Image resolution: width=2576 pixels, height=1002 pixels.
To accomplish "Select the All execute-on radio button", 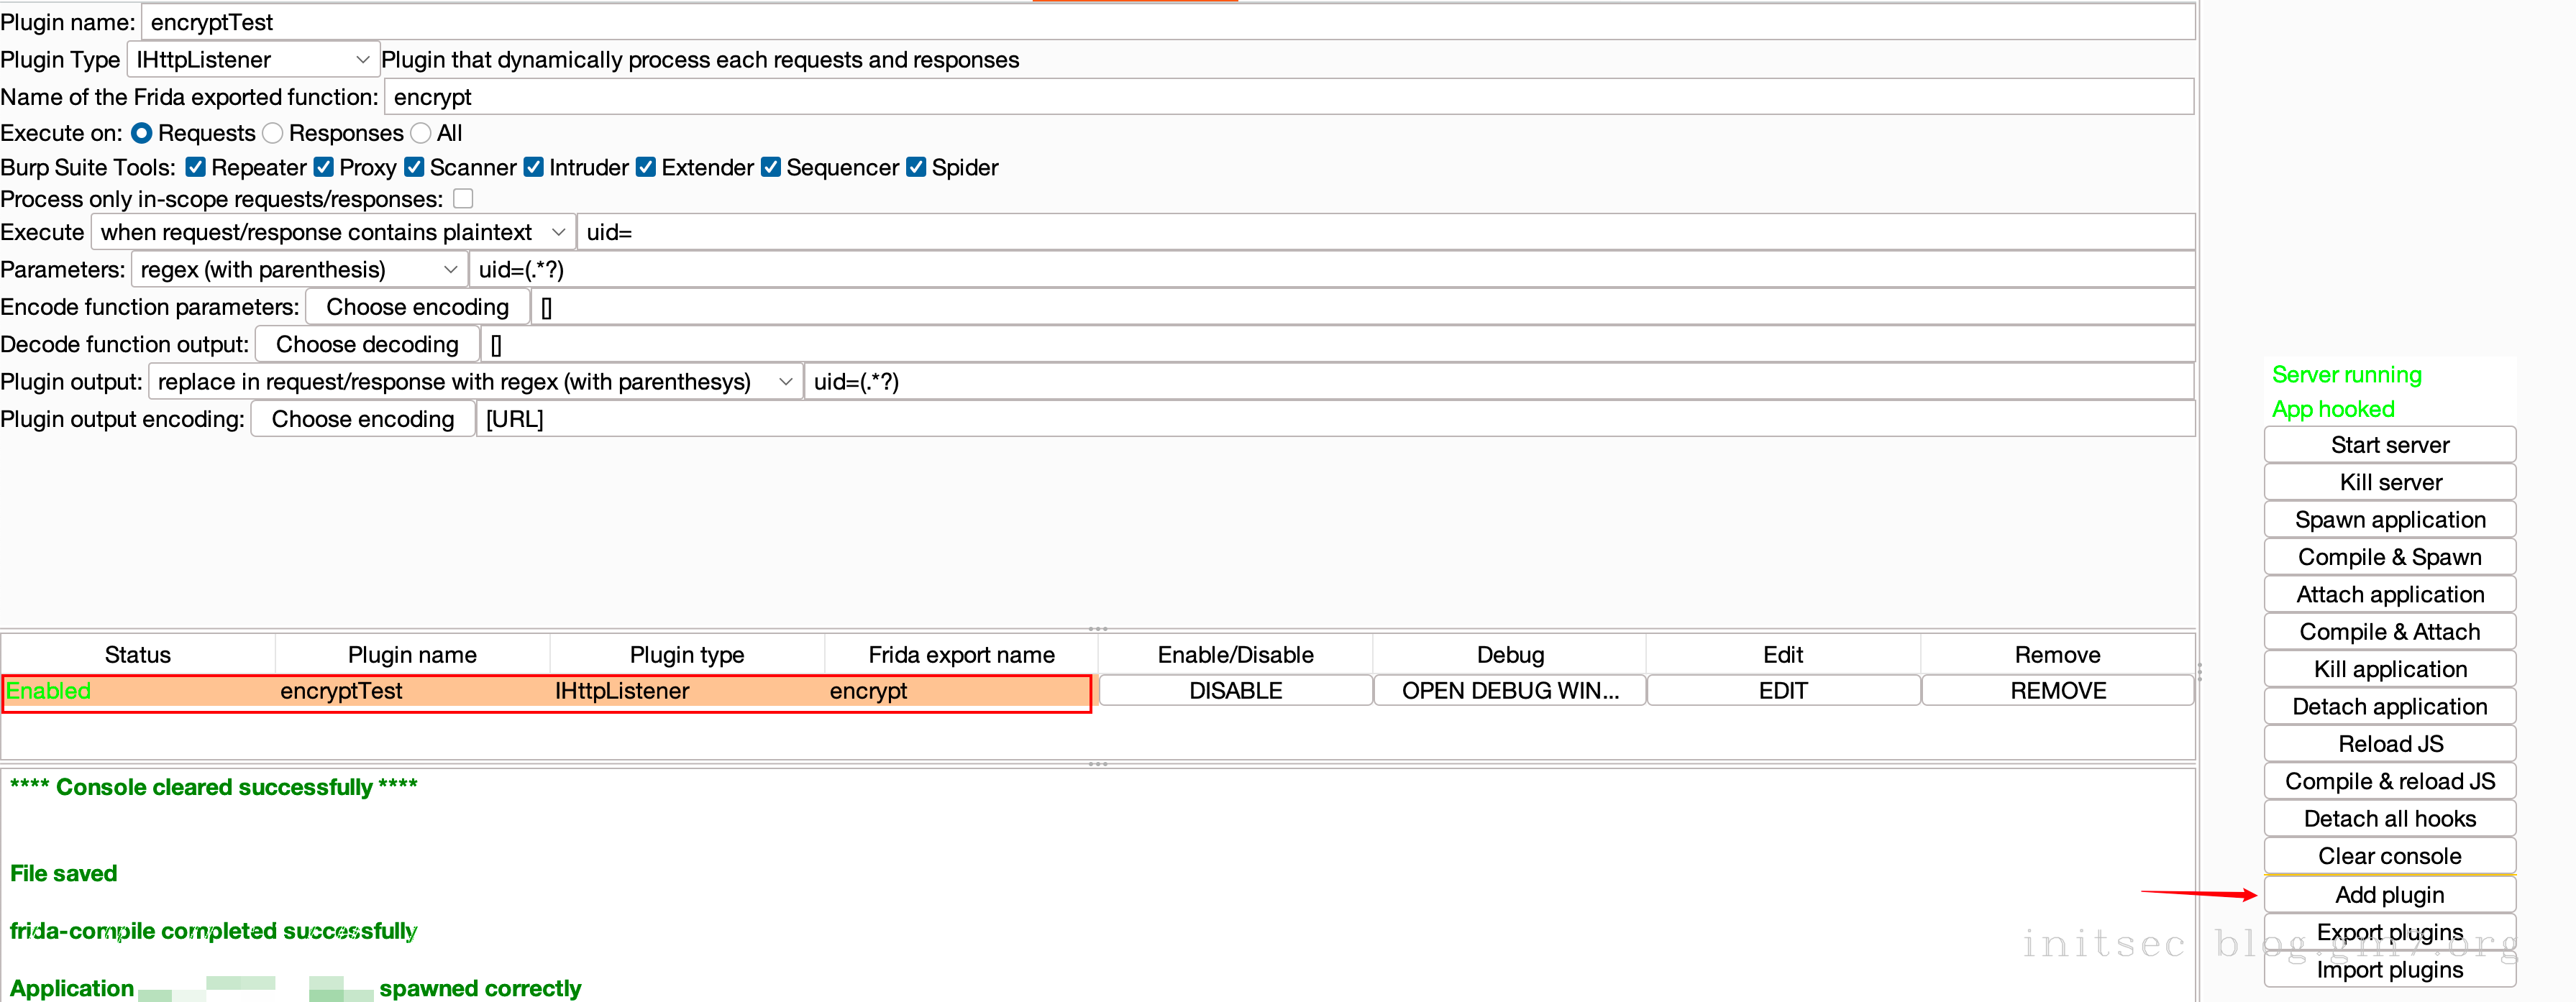I will point(421,133).
